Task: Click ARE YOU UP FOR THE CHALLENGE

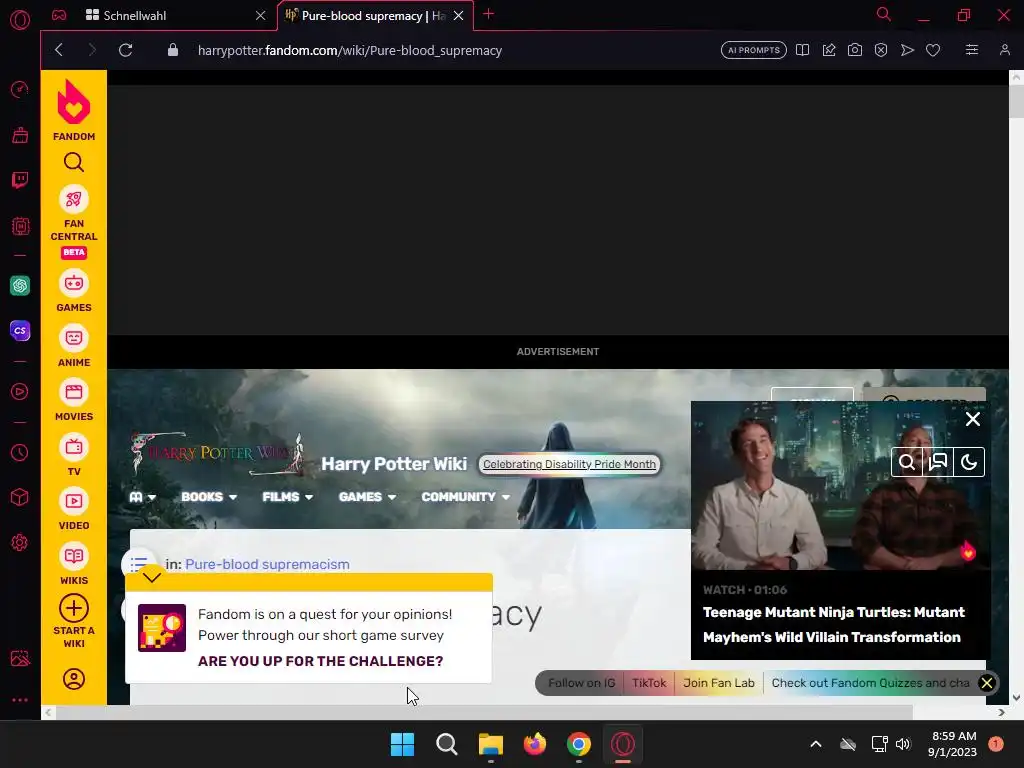Action: pos(320,661)
